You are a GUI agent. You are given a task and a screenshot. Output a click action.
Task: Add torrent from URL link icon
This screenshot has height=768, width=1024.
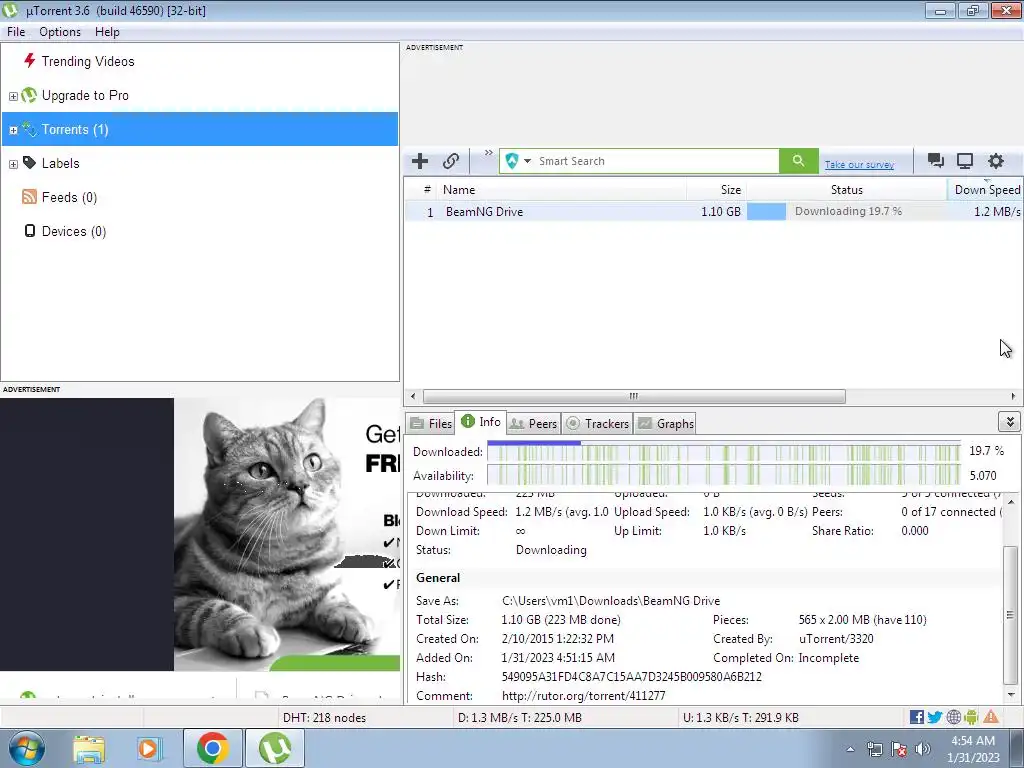451,161
